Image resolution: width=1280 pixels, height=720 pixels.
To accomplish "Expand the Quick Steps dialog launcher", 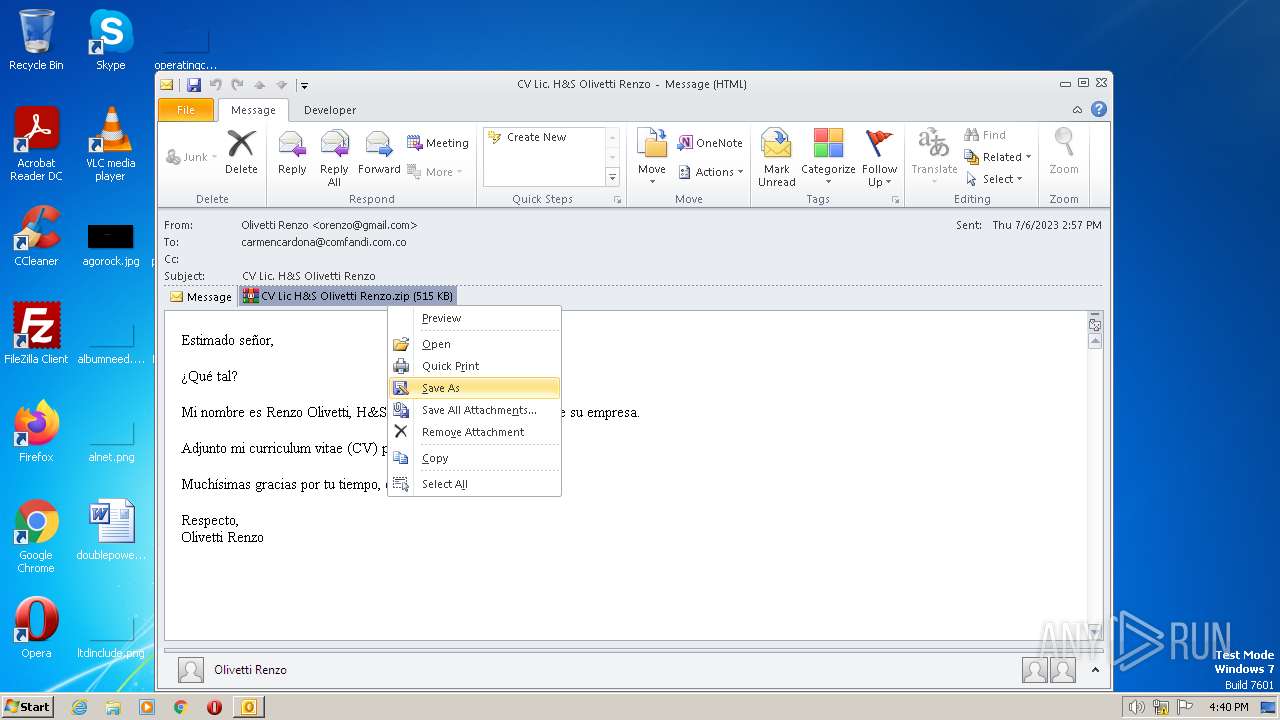I will [617, 200].
